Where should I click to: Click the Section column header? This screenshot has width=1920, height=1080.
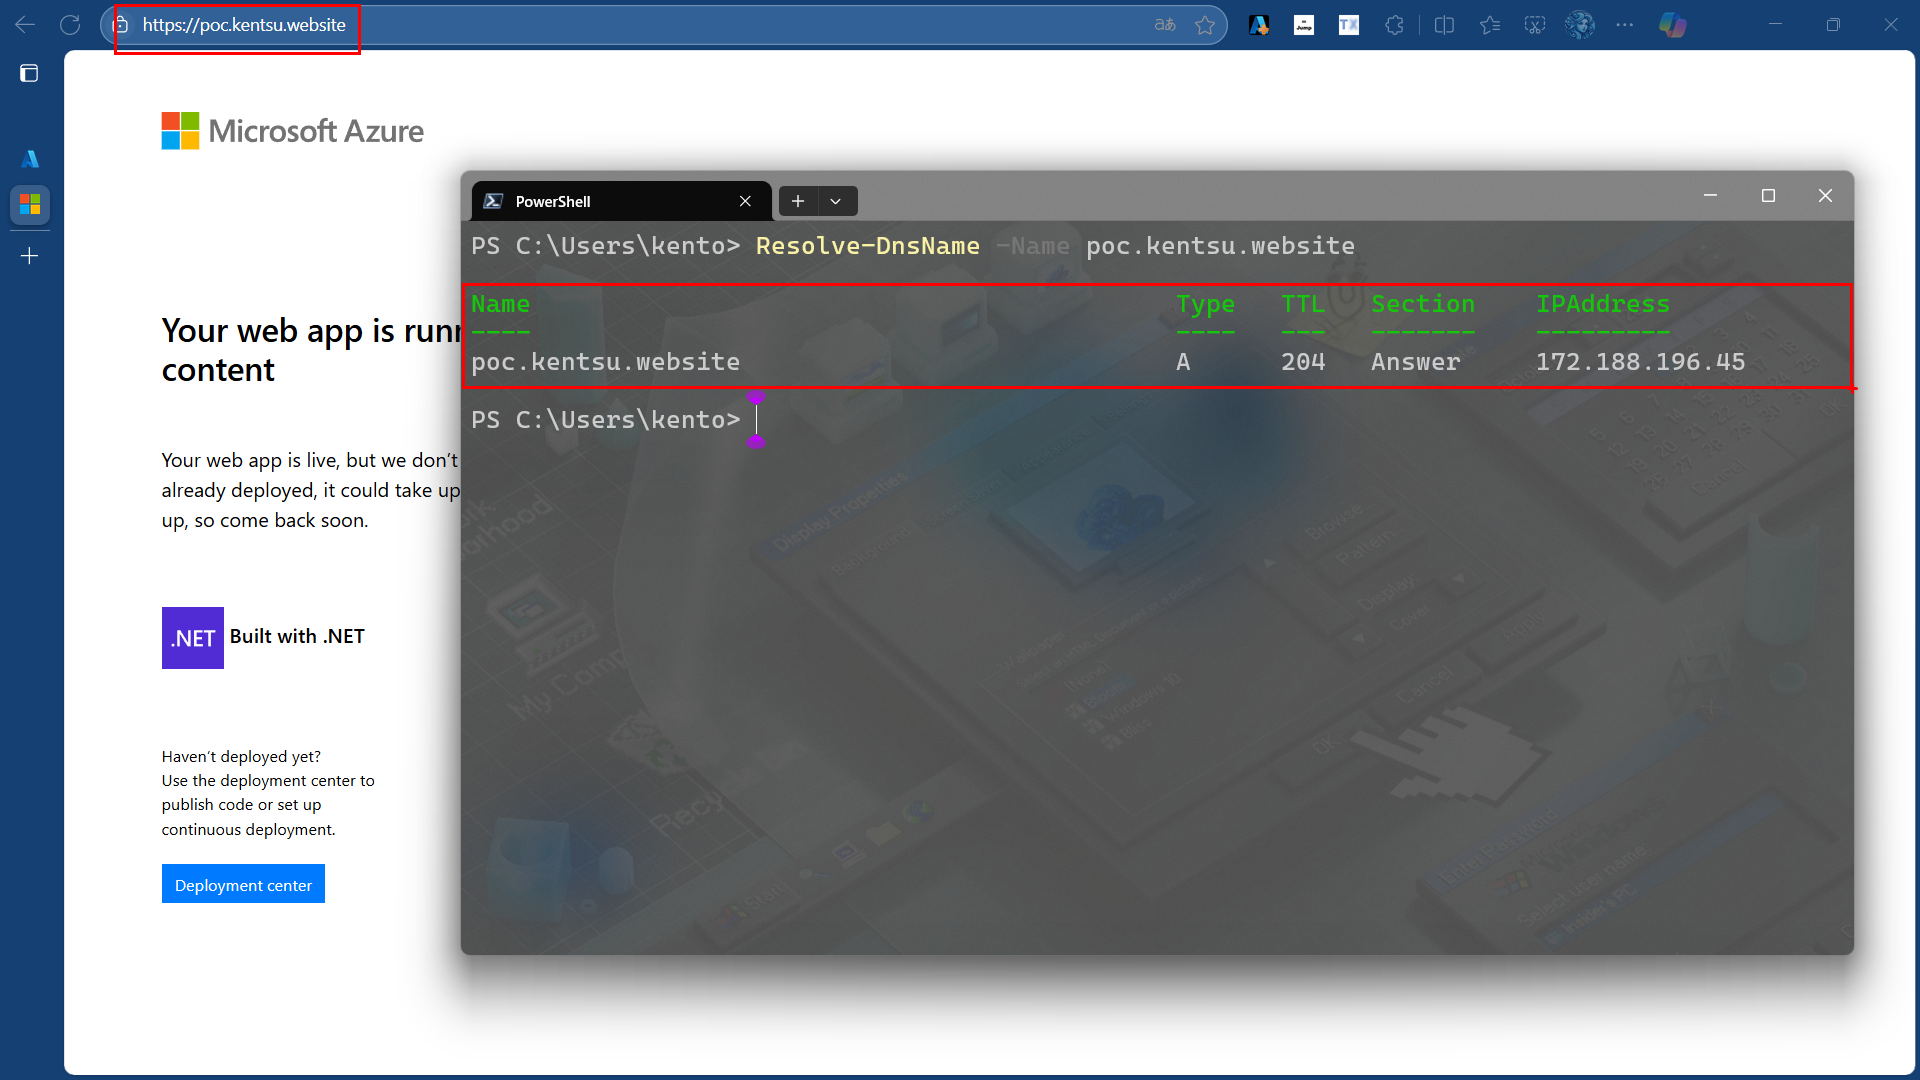coord(1422,304)
